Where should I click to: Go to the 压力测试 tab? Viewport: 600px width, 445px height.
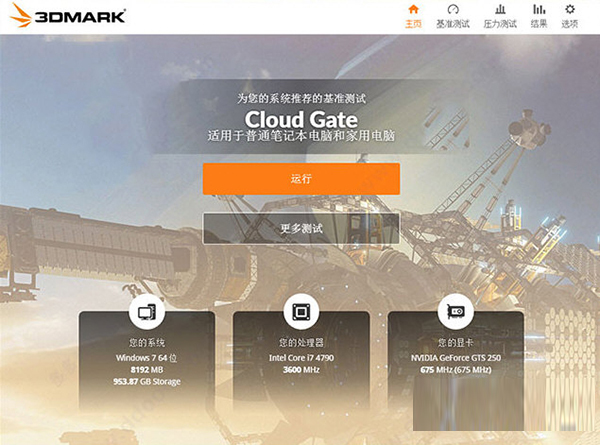500,24
